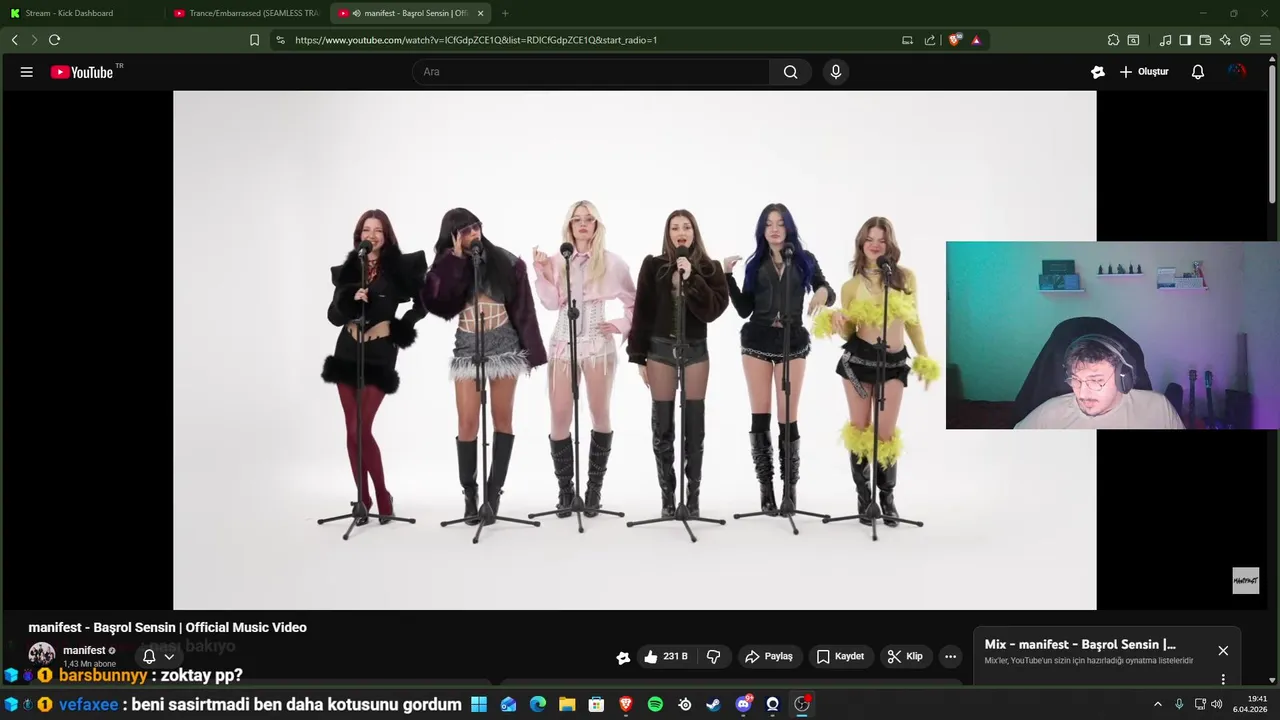Viewport: 1280px width, 720px height.
Task: Open the manifest channel name link
Action: tap(84, 650)
